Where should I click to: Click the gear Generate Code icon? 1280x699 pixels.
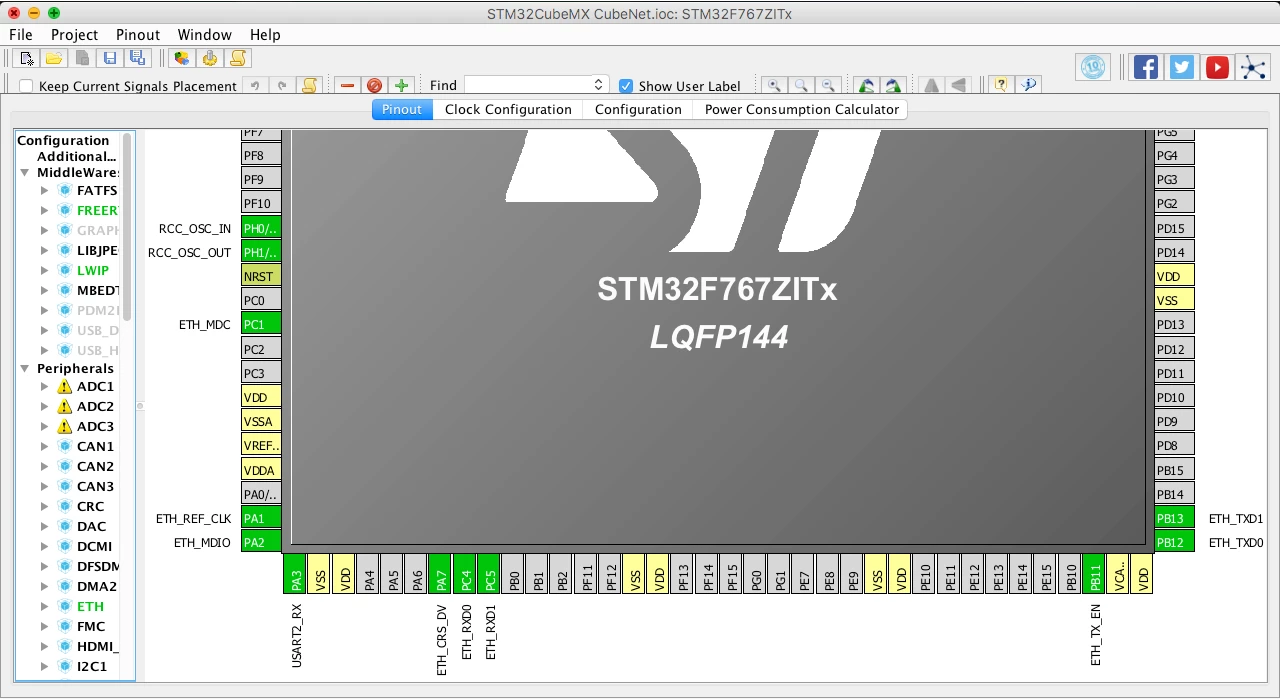click(x=209, y=58)
